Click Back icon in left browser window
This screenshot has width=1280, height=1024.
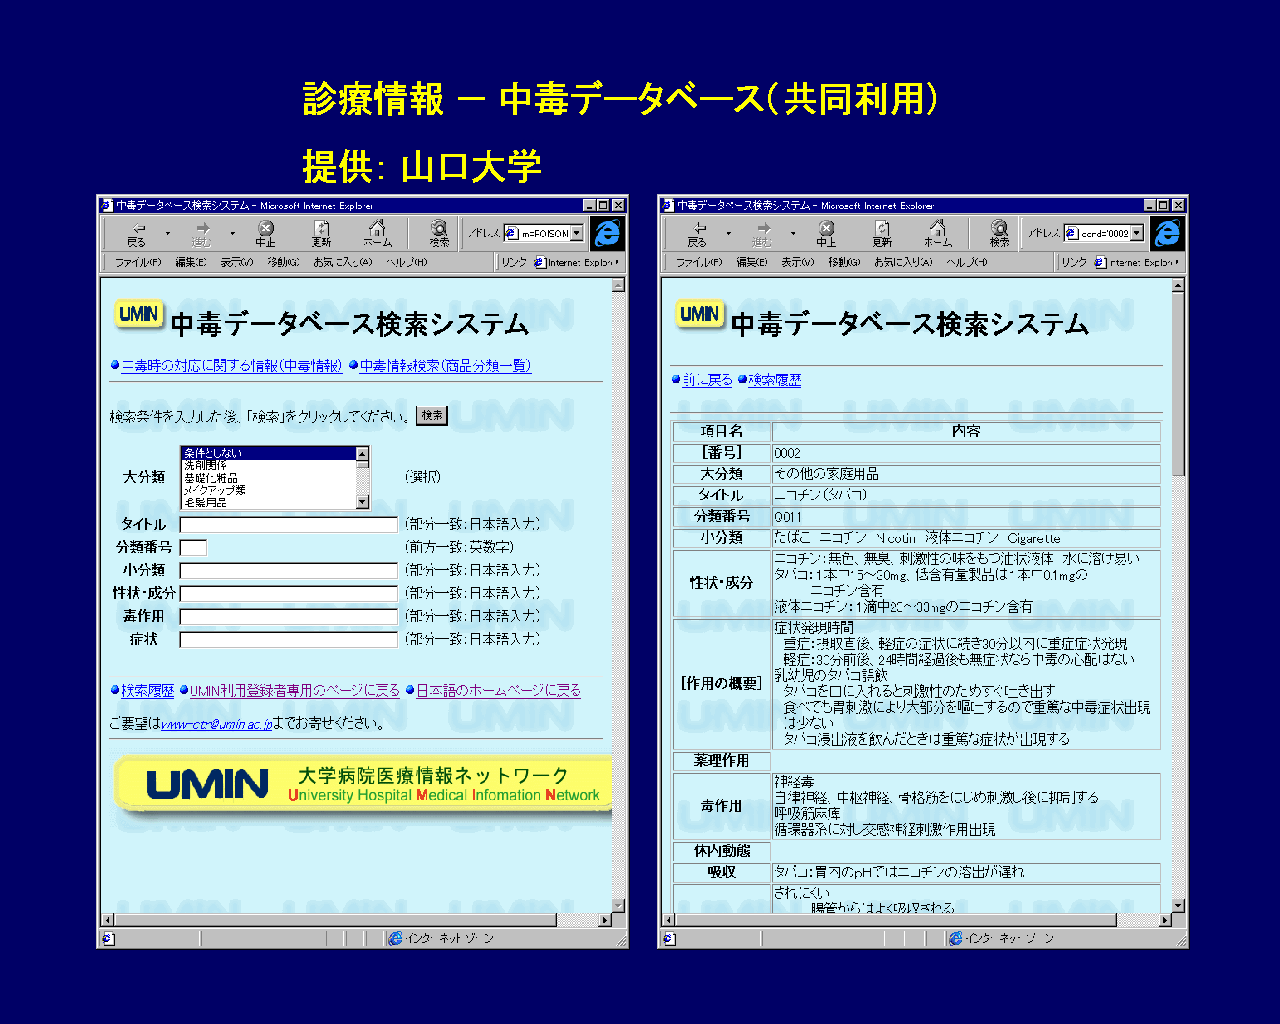137,233
